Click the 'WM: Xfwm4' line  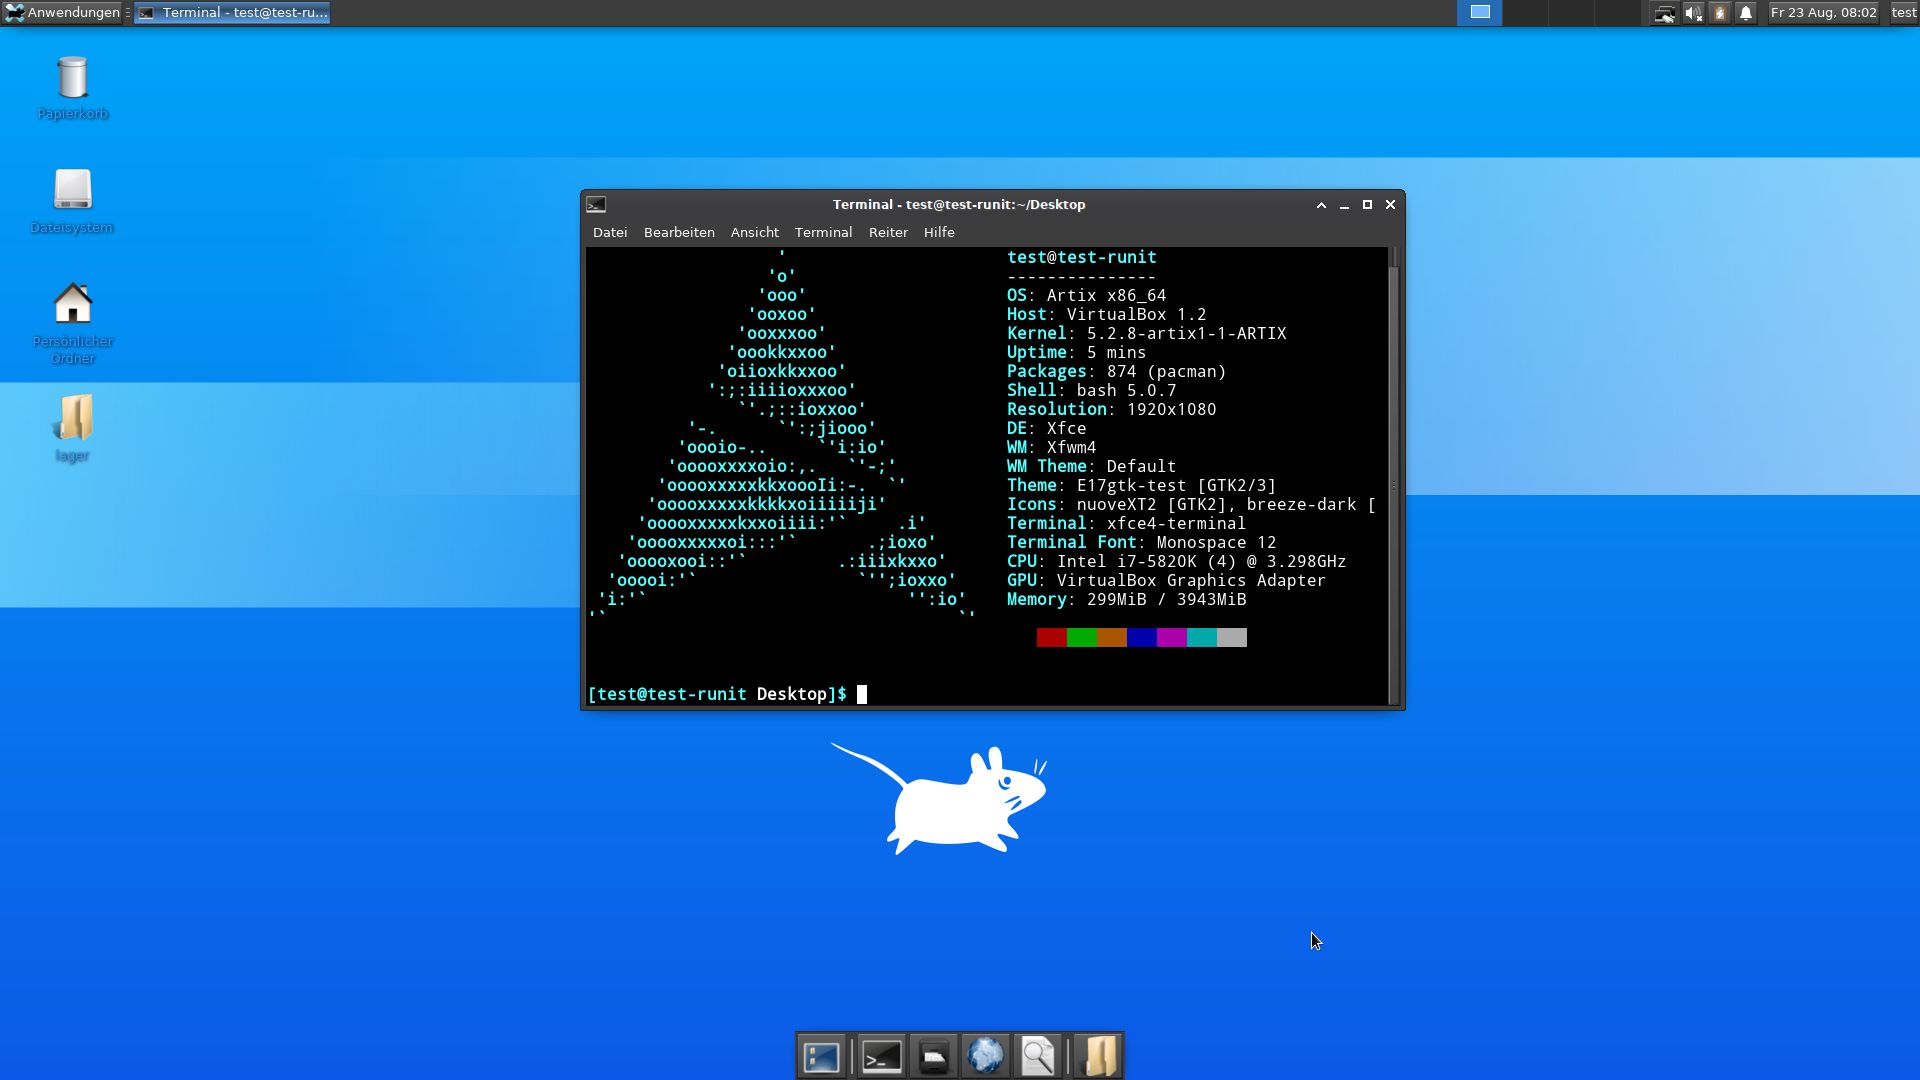pos(1051,447)
